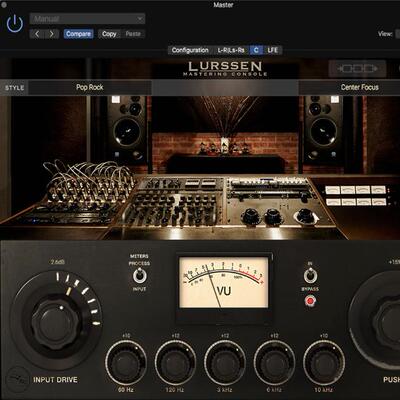
Task: Adjust the Input Drive knob
Action: [55, 322]
